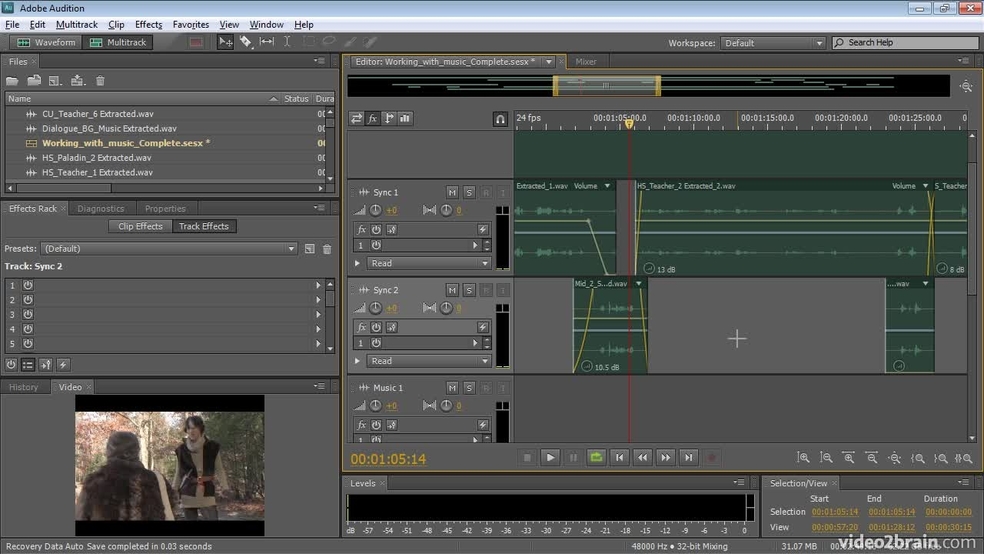
Task: Zoom out full icon at far right
Action: point(963,458)
